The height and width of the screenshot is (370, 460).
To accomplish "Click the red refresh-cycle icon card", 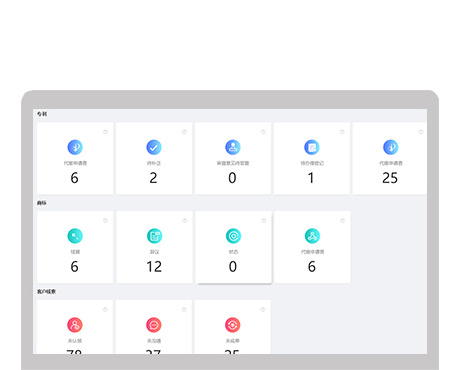I will click(x=233, y=325).
